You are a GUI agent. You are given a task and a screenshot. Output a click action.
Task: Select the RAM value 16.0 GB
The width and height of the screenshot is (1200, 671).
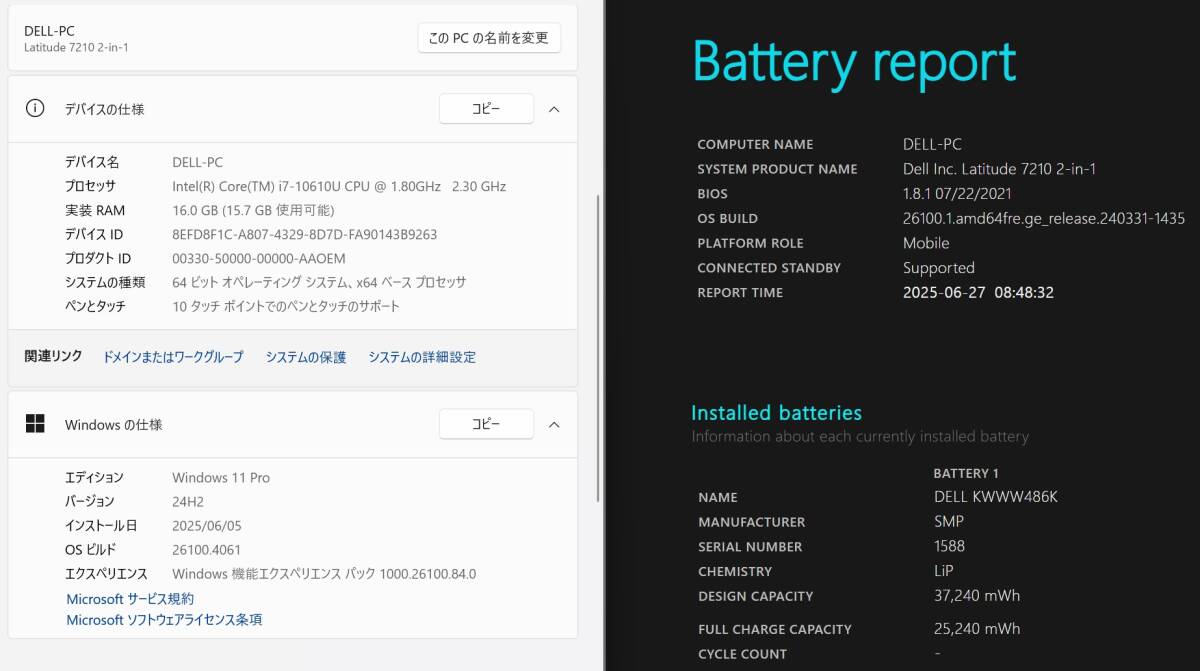click(253, 210)
